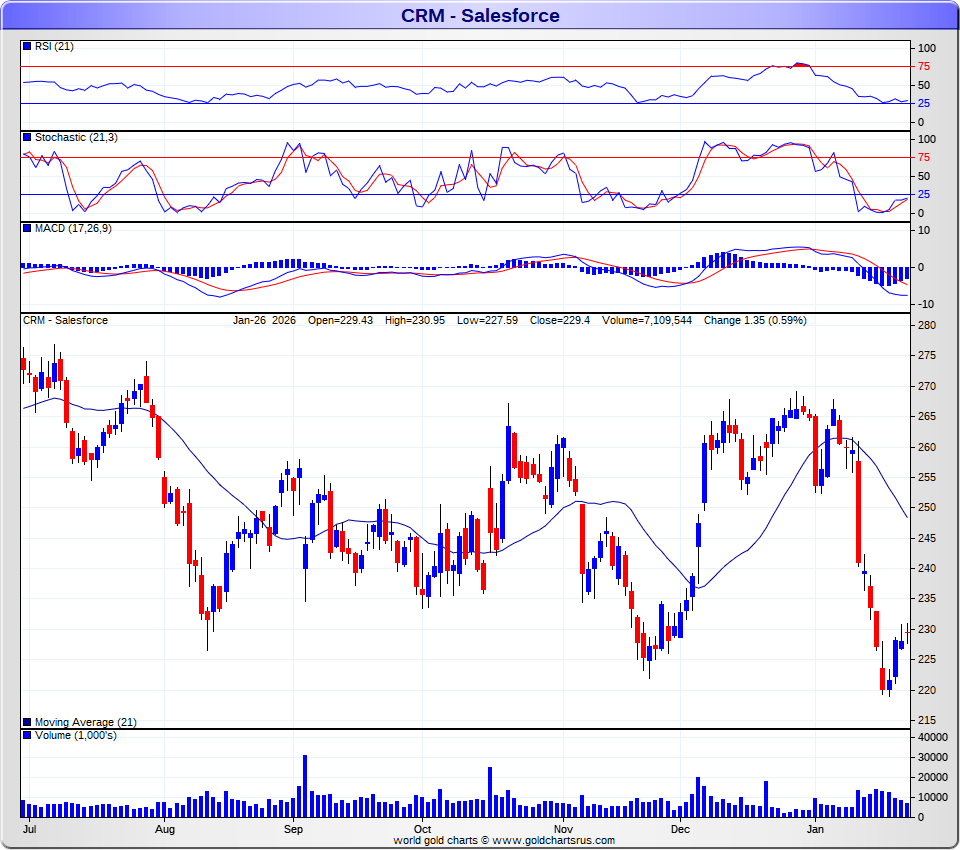Click the -10 MACD axis label
This screenshot has width=960, height=850.
[925, 304]
